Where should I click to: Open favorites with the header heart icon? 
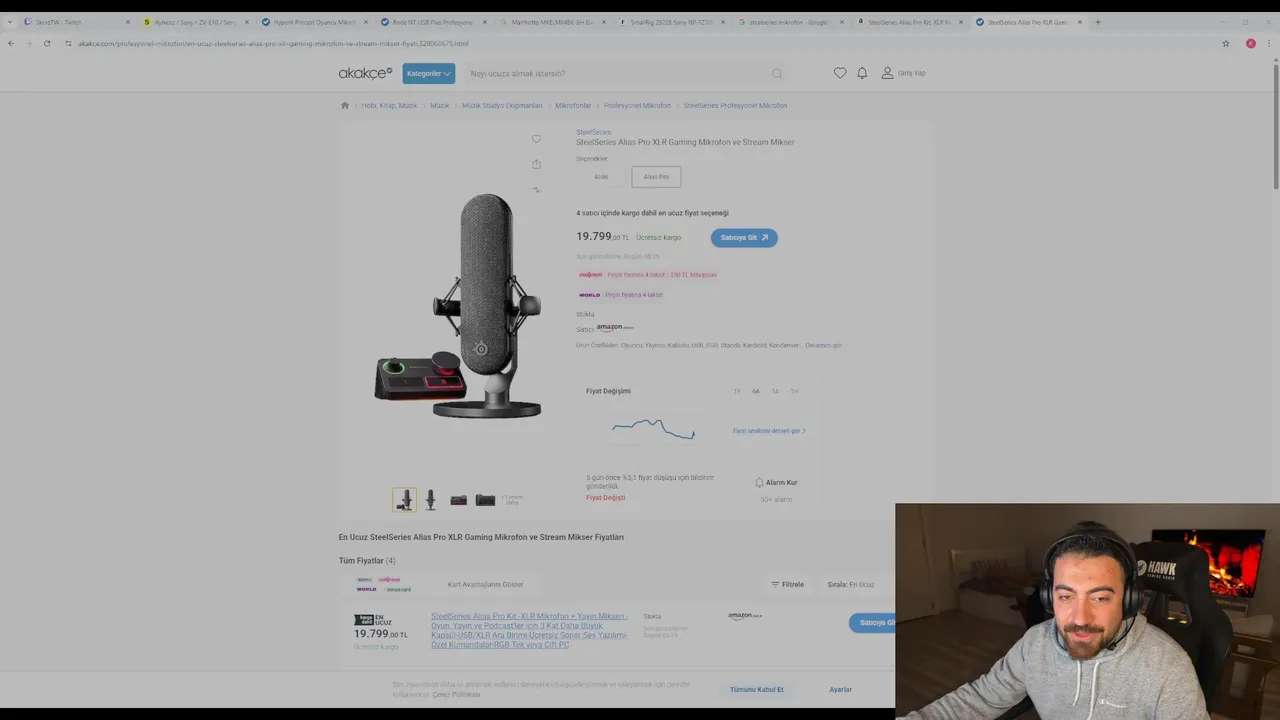tap(840, 73)
